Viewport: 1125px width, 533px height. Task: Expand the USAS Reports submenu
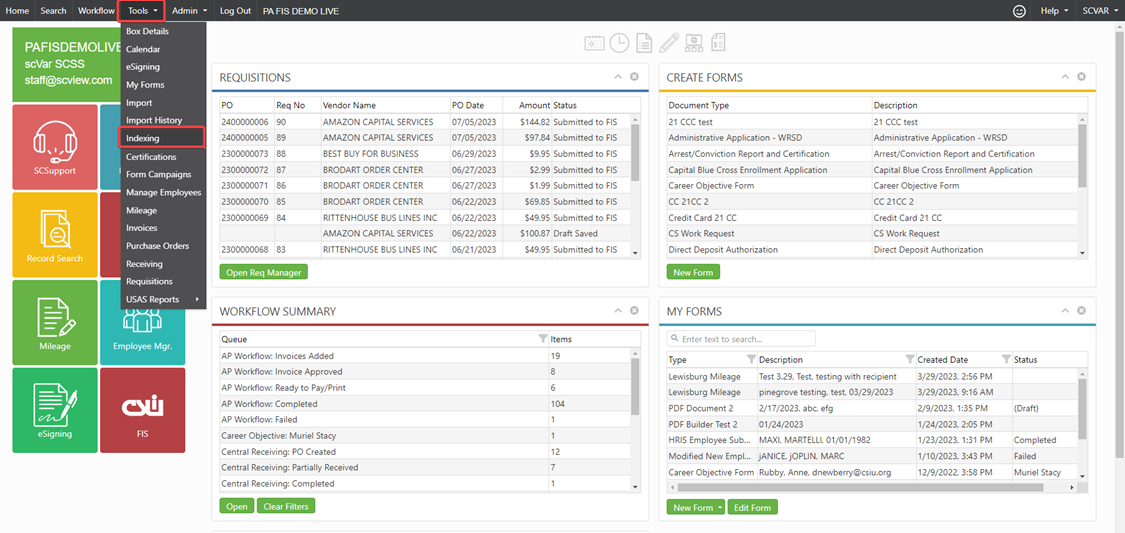tap(162, 299)
